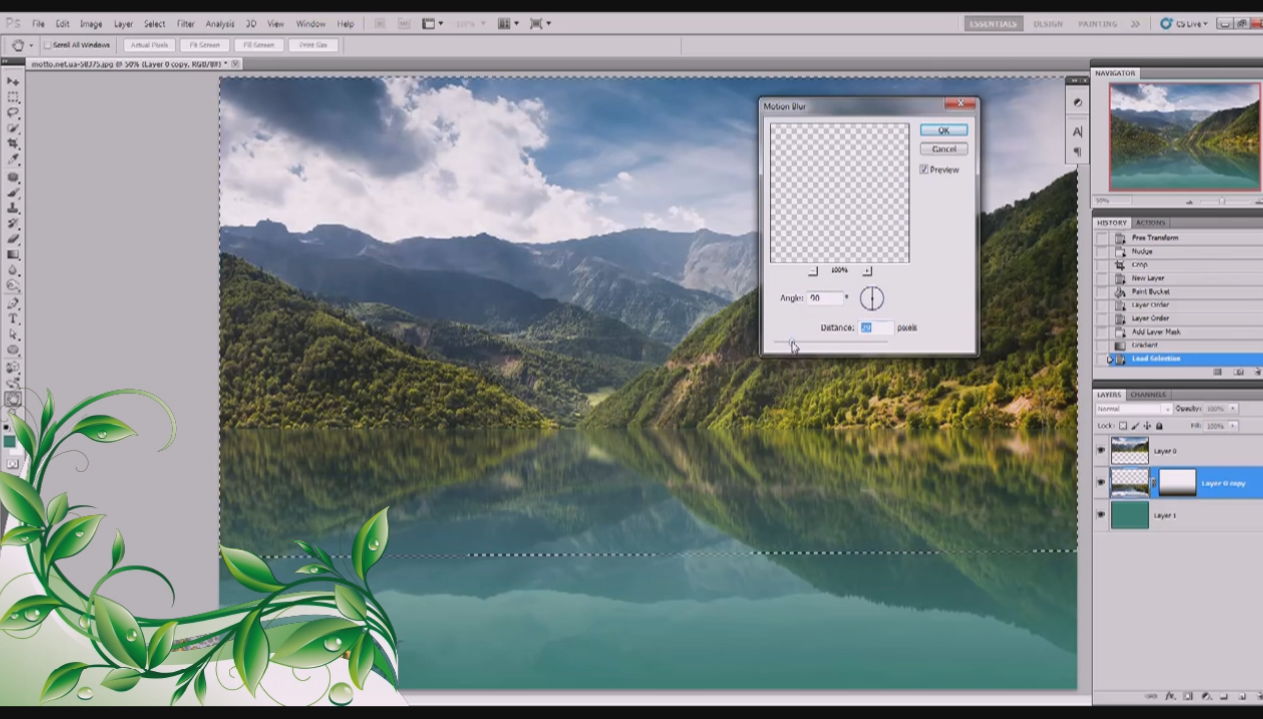Select the Move tool in the toolbar
Image resolution: width=1263 pixels, height=719 pixels.
coord(13,81)
